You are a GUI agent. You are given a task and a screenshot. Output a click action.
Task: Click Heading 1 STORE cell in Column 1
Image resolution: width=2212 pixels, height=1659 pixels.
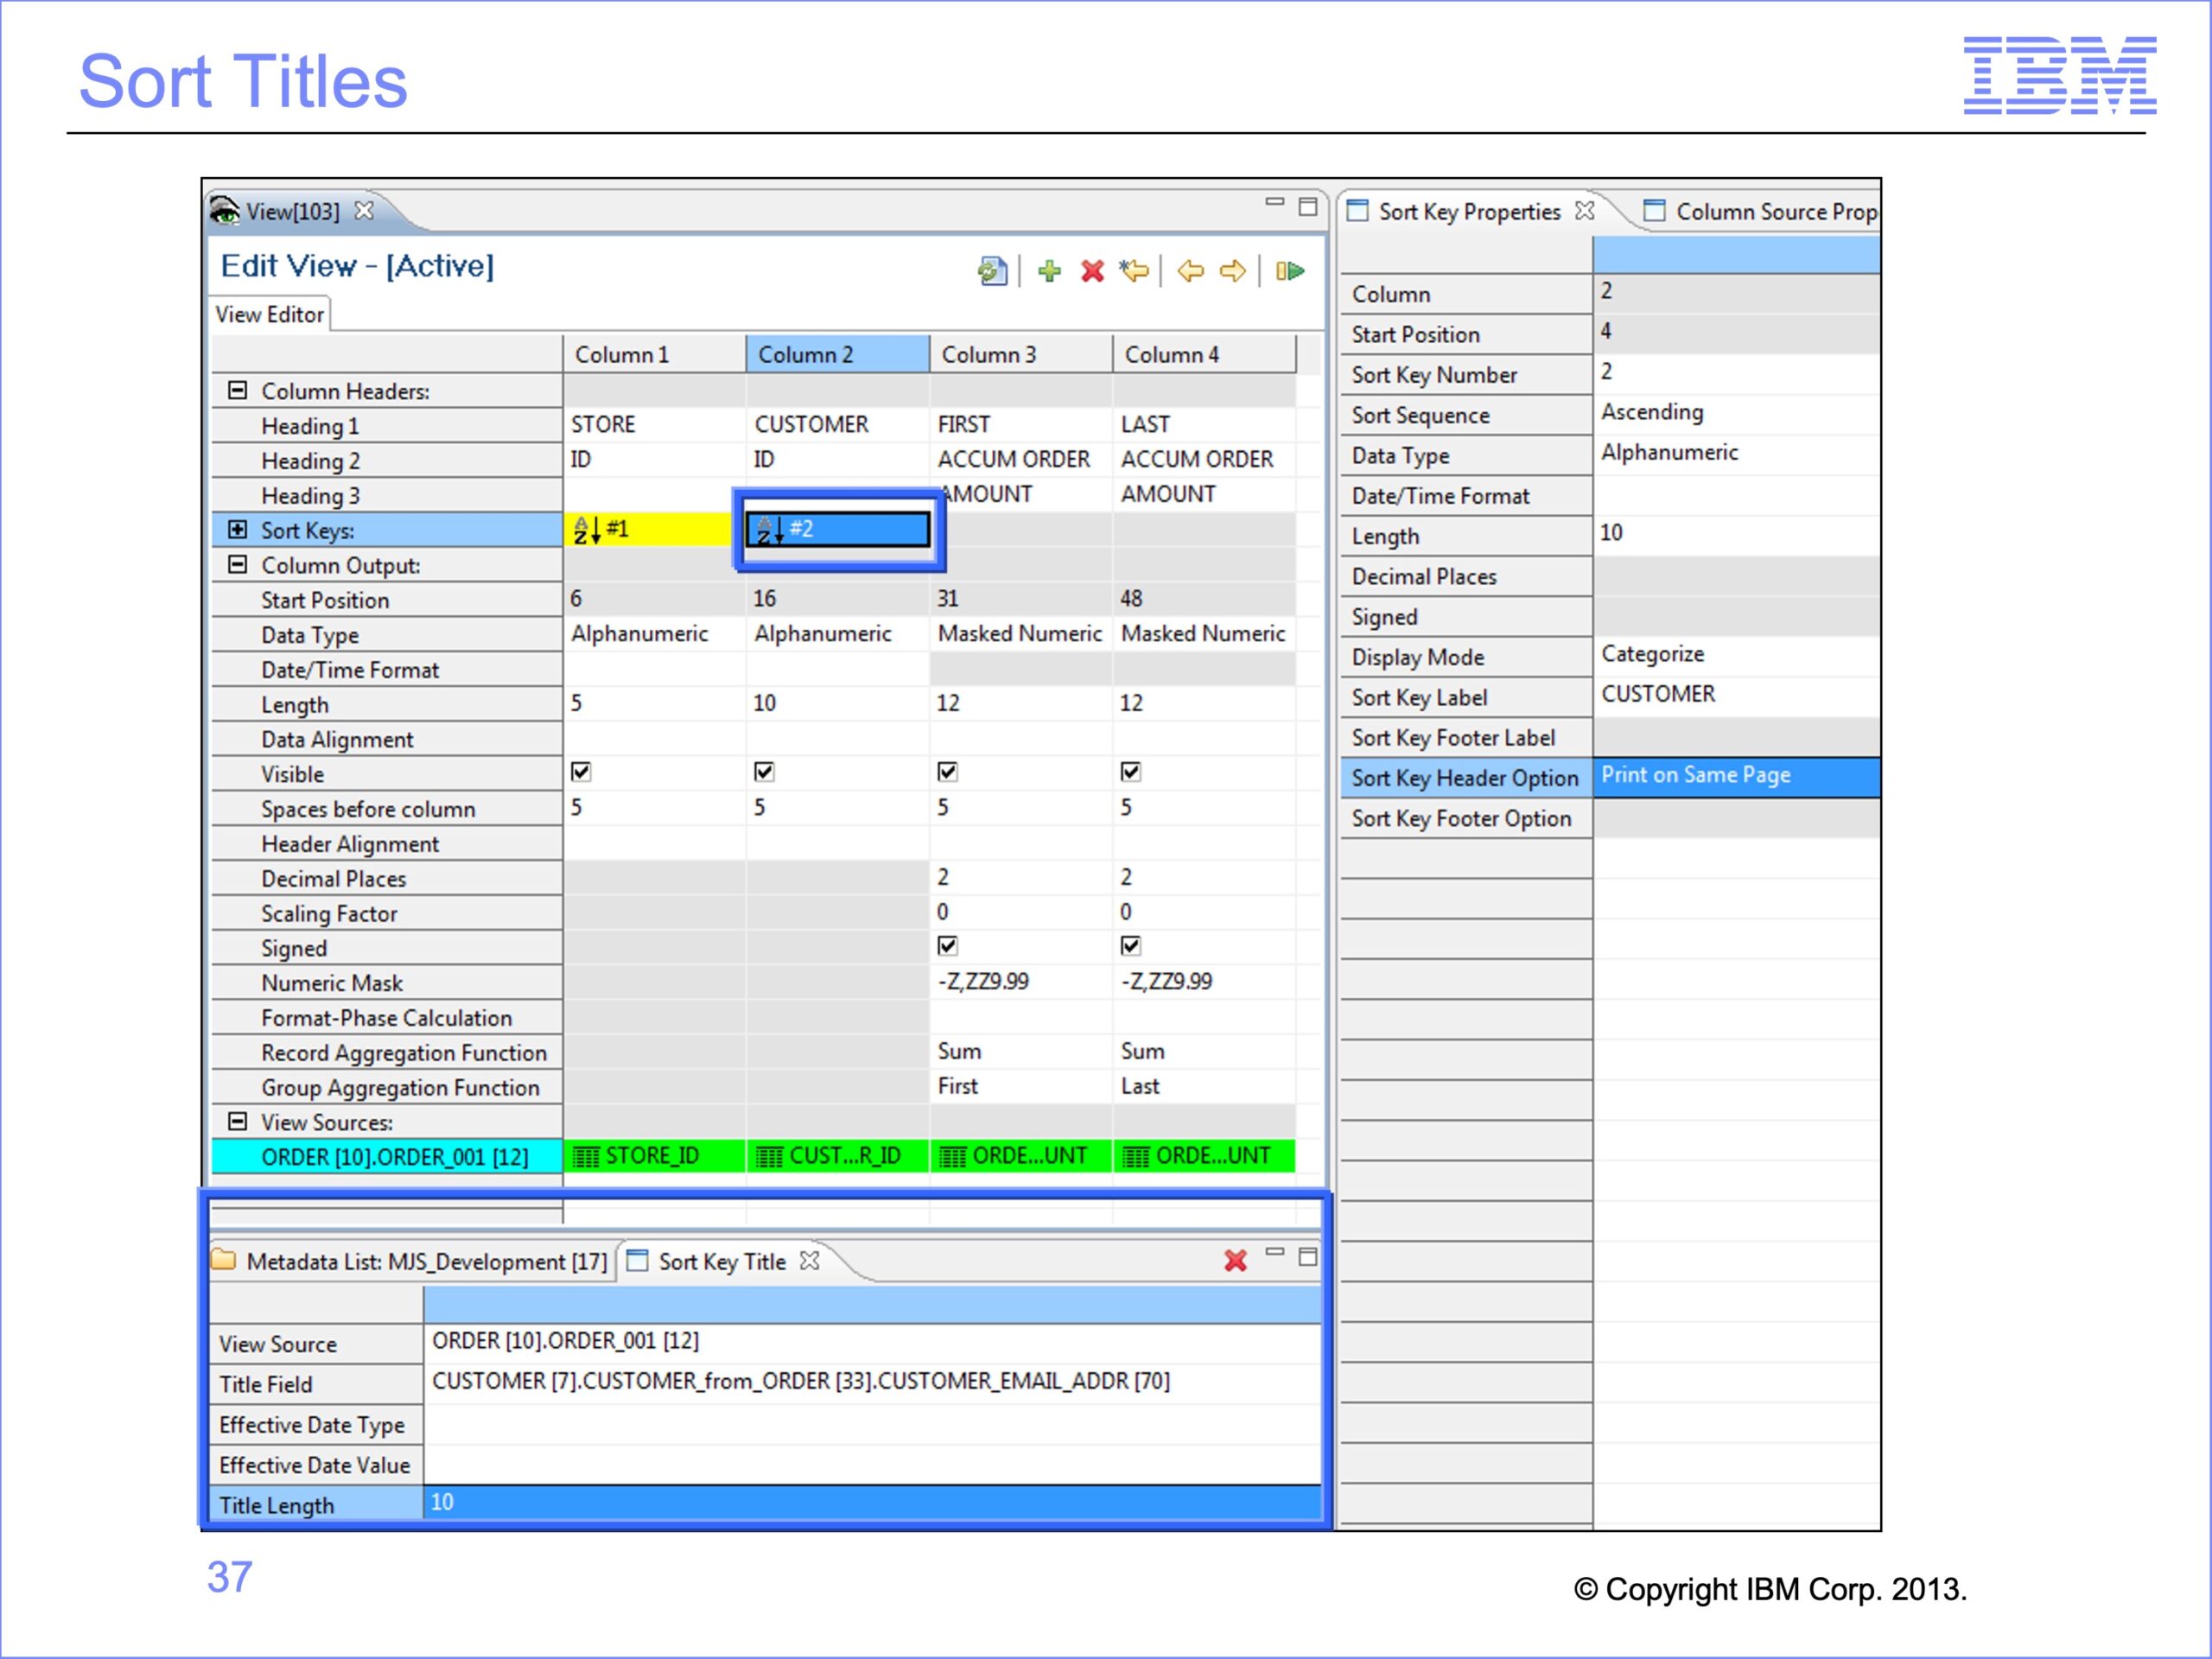[654, 424]
